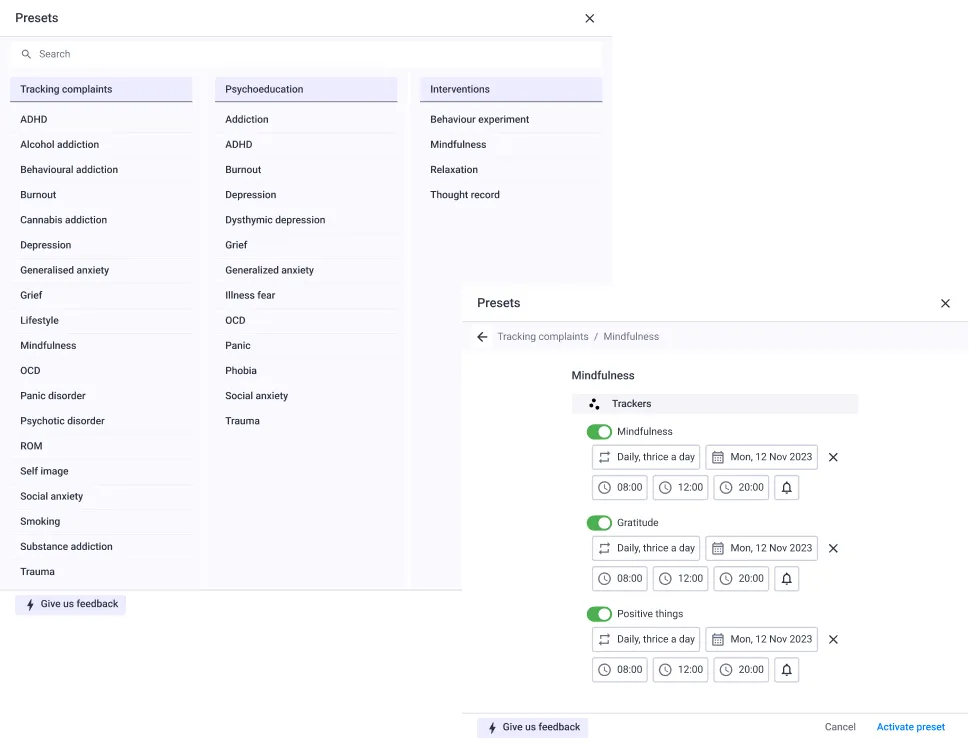Click Cancel in the Mindfulness preset dialog
969x744 pixels.
click(x=840, y=727)
